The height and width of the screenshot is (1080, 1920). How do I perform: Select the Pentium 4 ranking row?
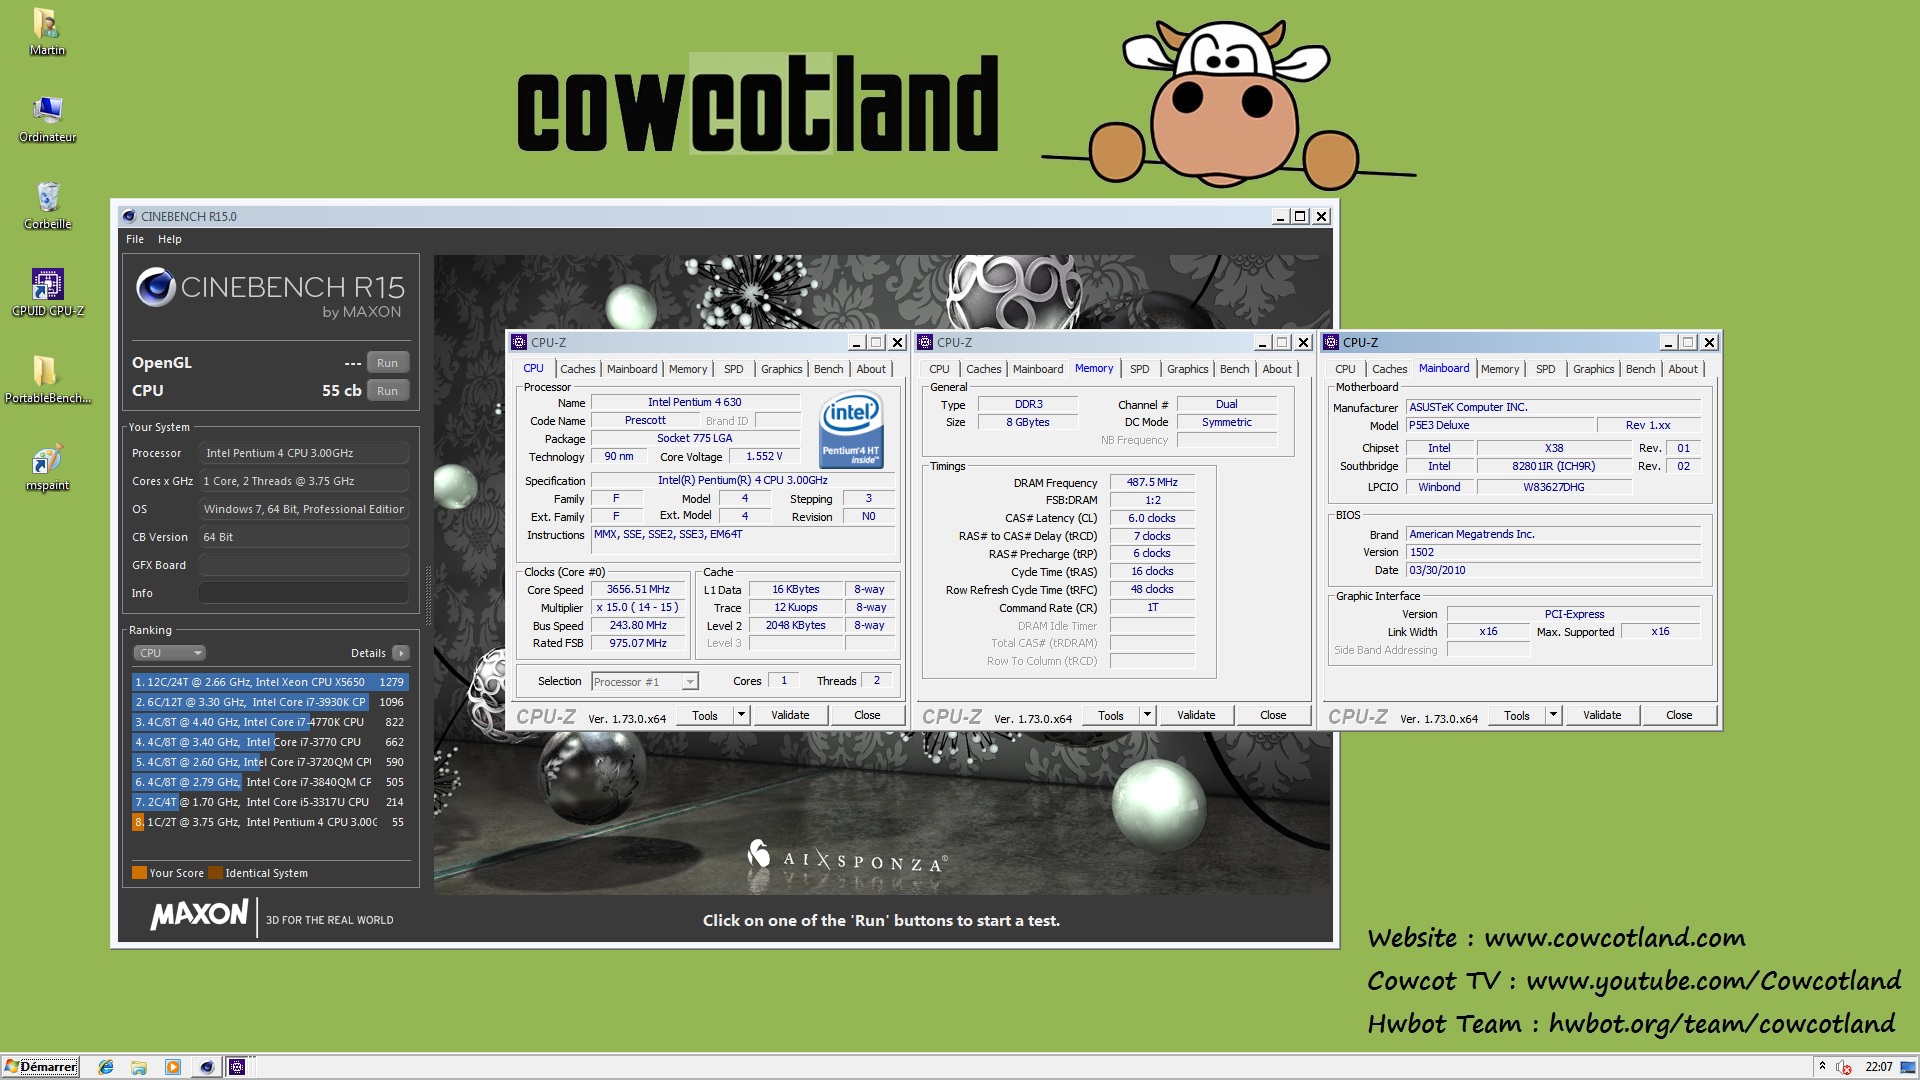270,822
